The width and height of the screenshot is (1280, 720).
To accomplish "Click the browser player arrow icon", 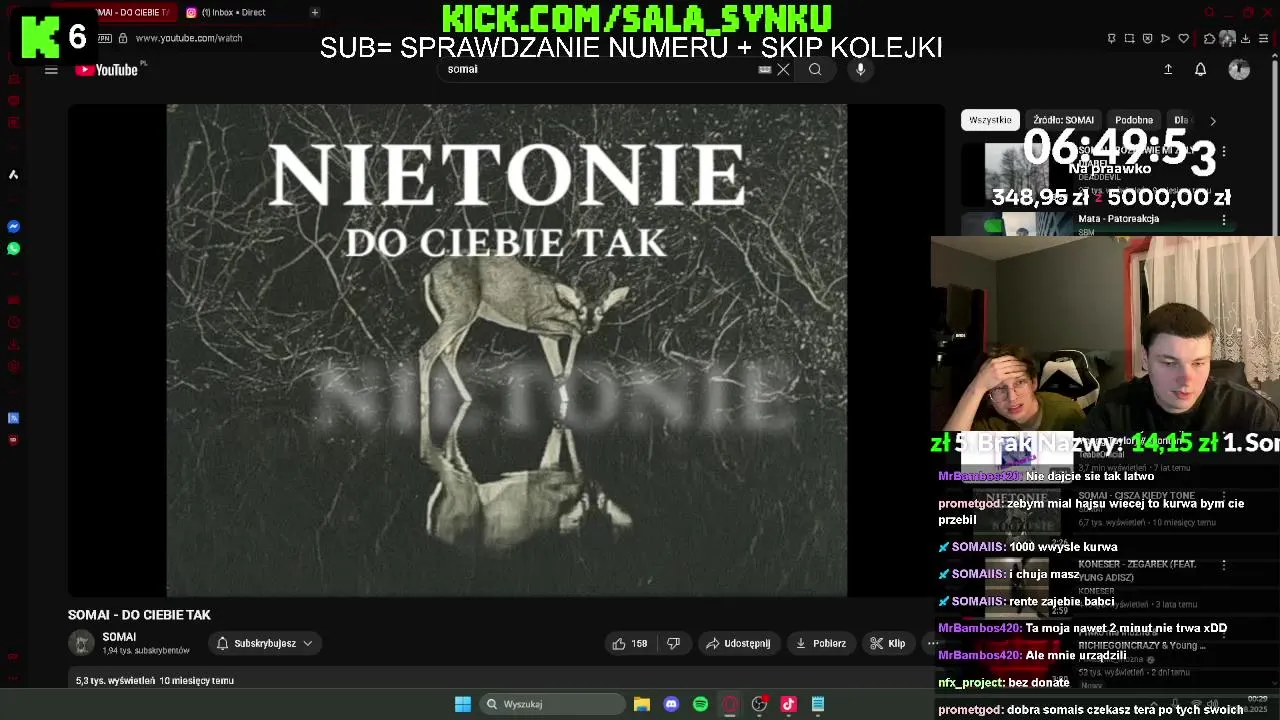I will [x=1165, y=38].
